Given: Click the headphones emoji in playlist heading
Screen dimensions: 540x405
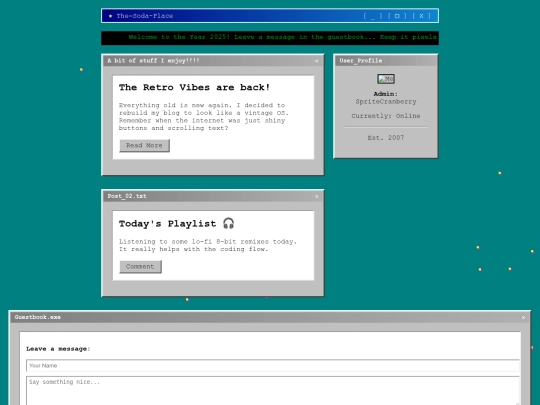Looking at the screenshot, I should click(x=228, y=224).
